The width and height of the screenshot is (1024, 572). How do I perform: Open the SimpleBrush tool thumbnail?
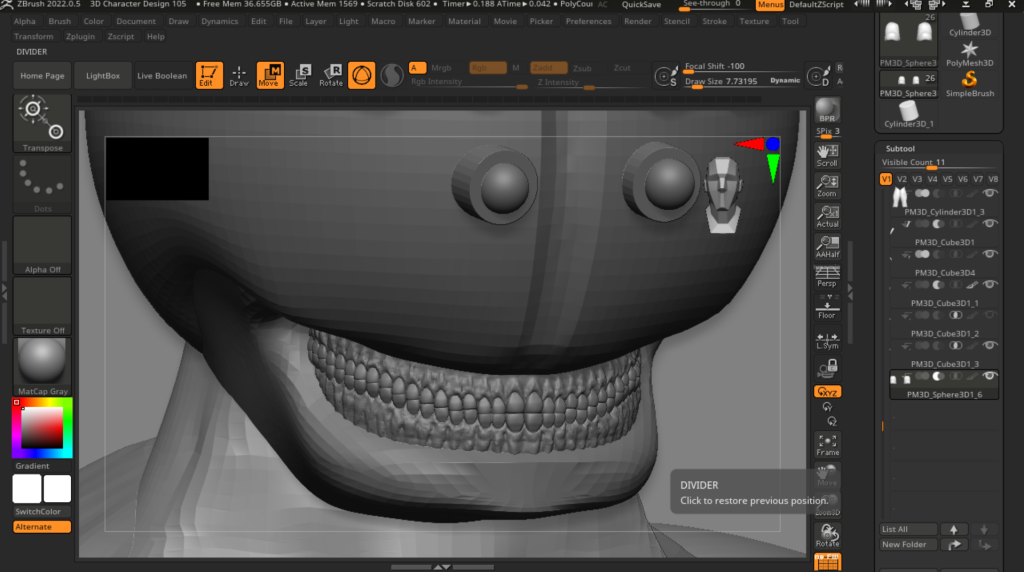969,82
